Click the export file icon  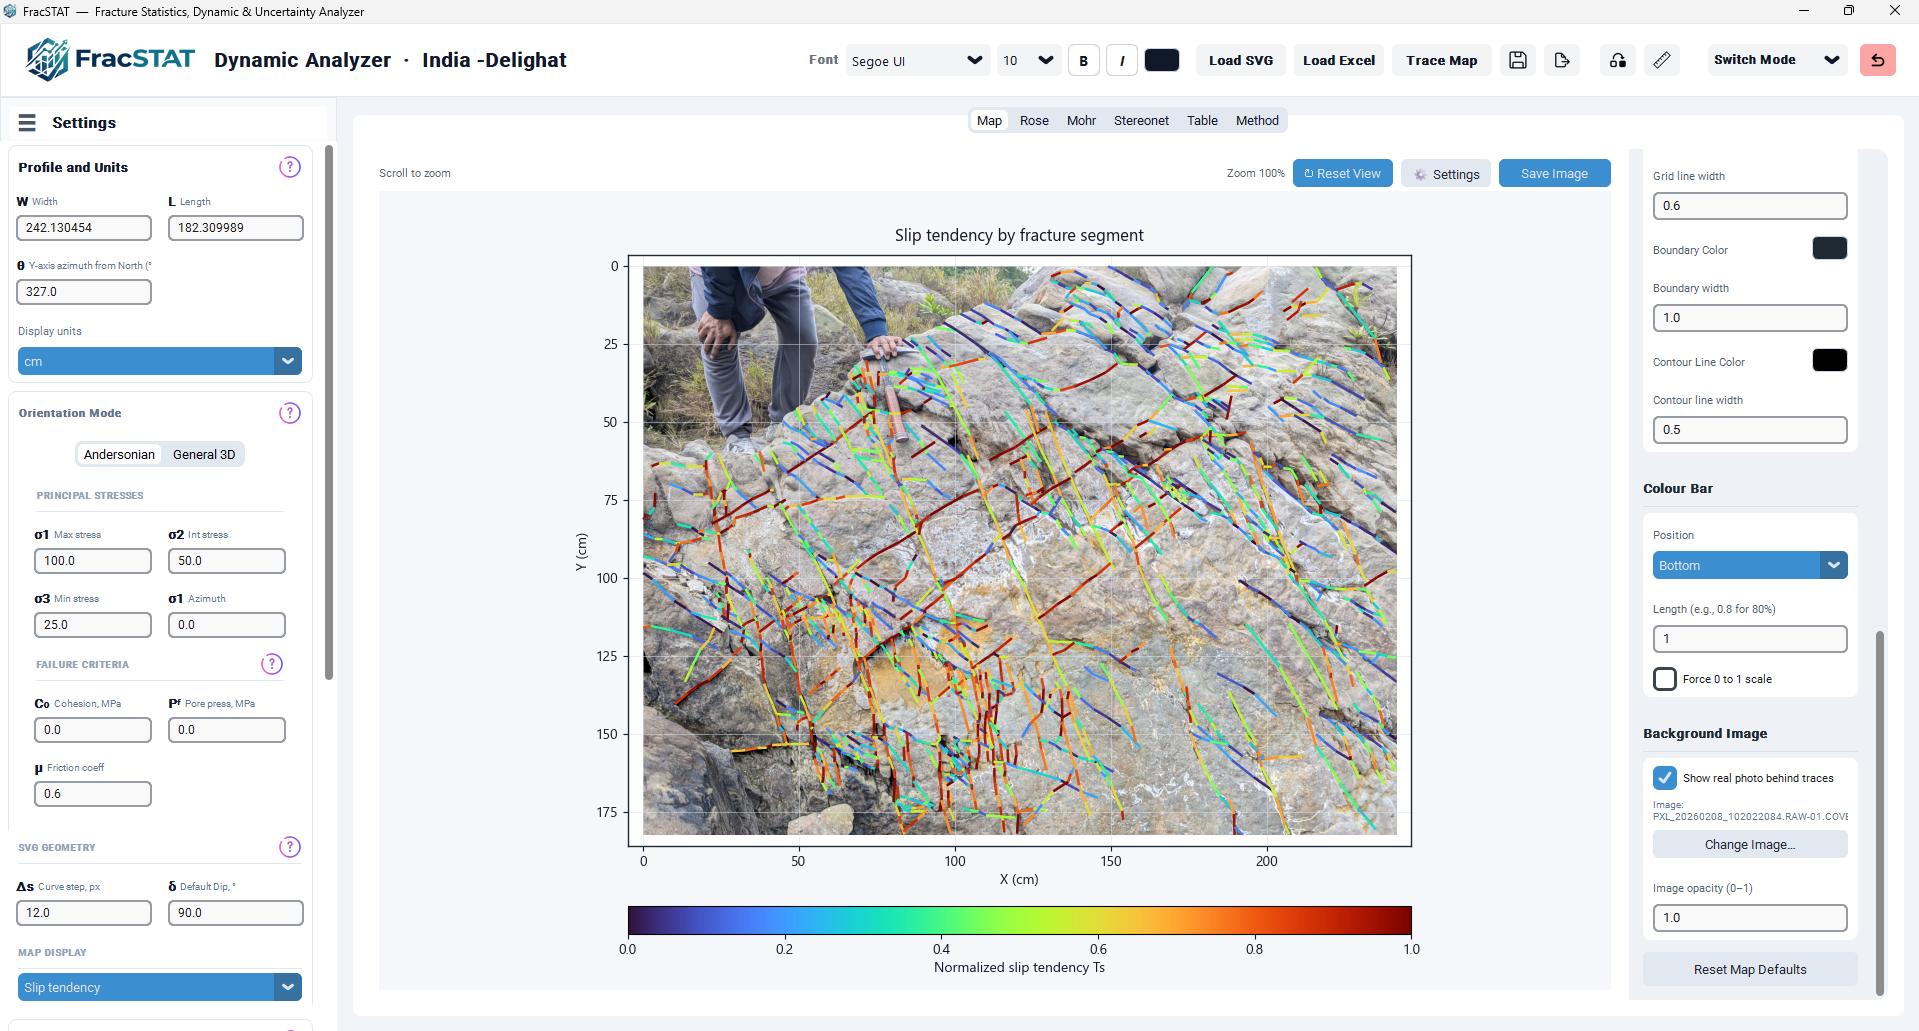(1562, 60)
